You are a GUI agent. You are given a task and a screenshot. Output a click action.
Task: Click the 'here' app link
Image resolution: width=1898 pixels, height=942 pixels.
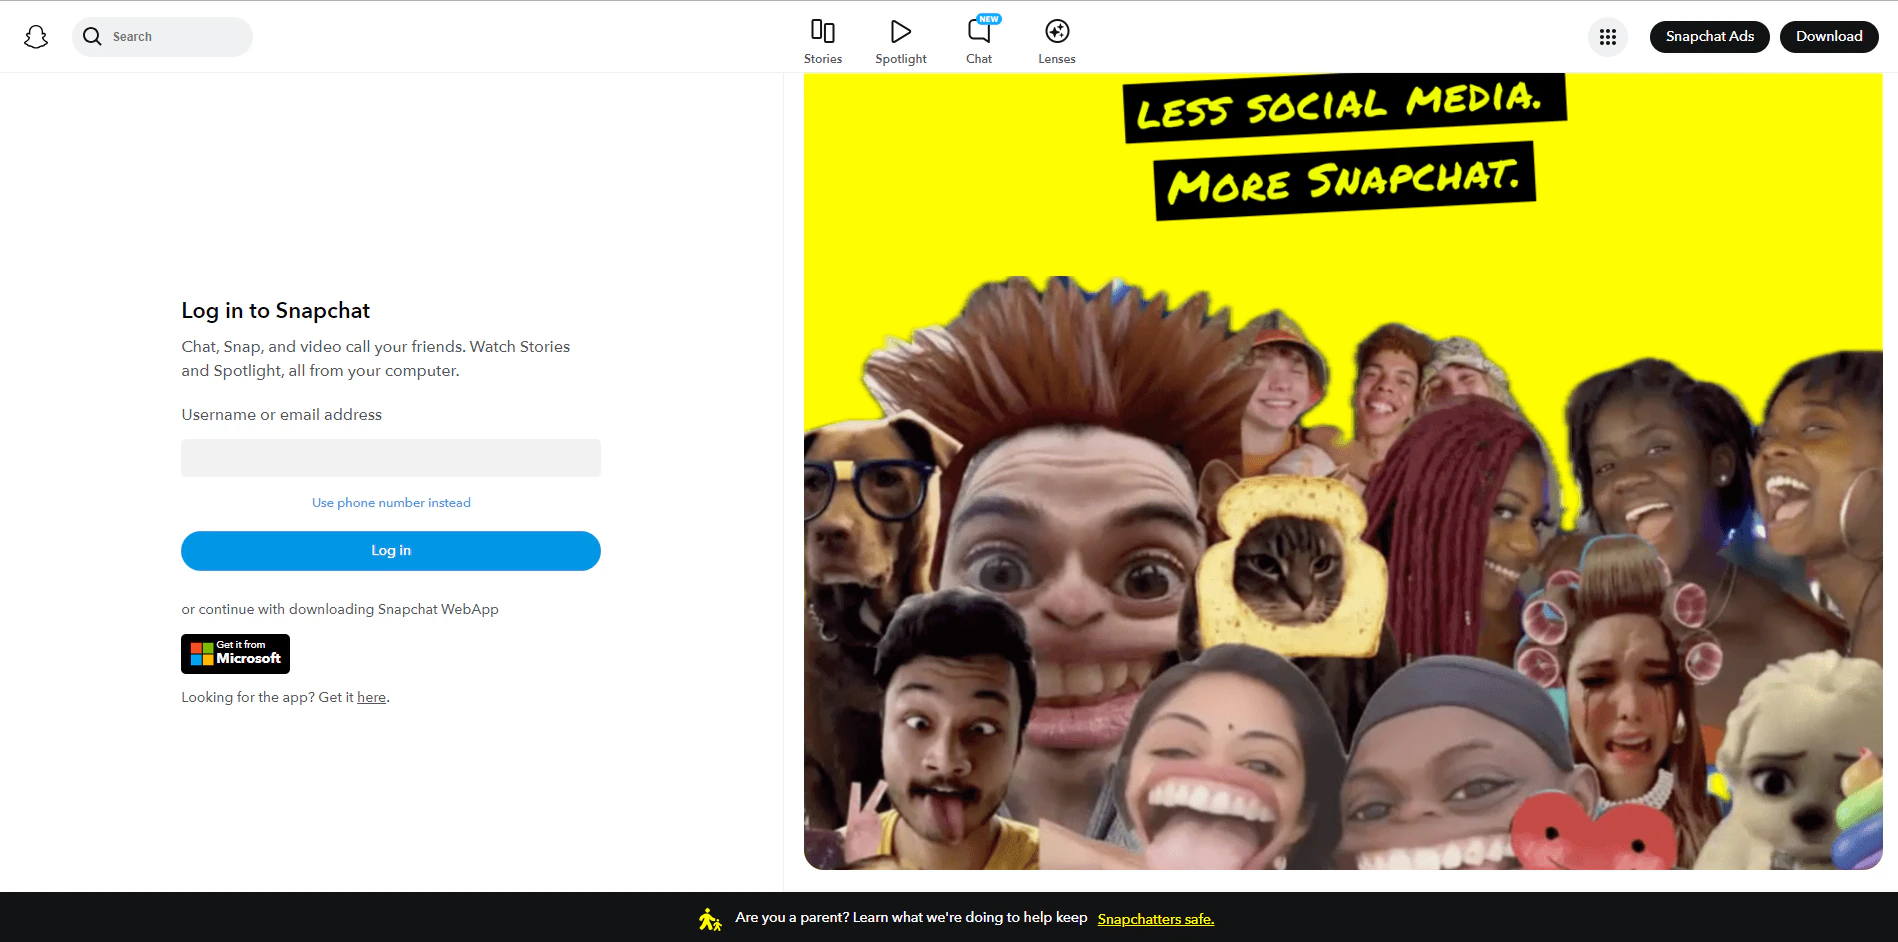(x=371, y=698)
